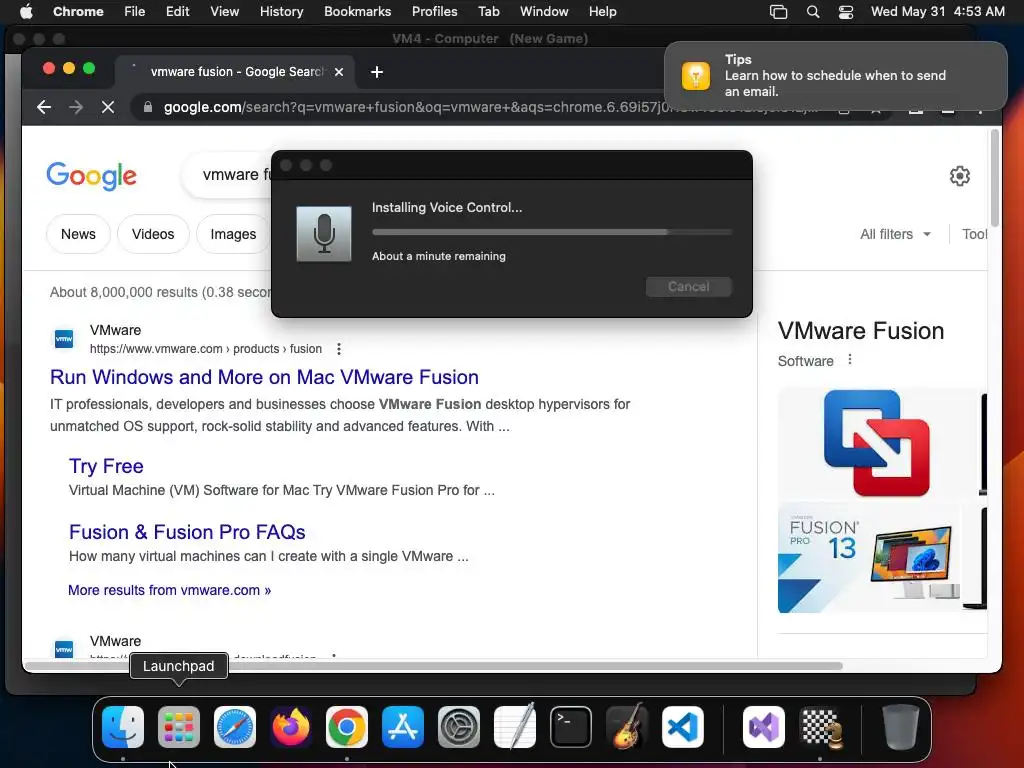Image resolution: width=1024 pixels, height=768 pixels.
Task: Open the Chess app in dock
Action: pyautogui.click(x=820, y=727)
